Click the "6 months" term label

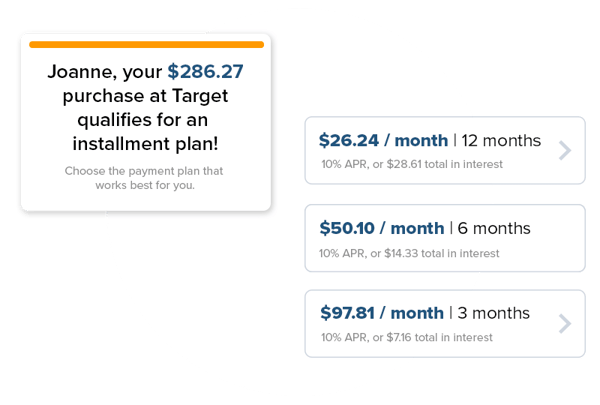tap(494, 229)
